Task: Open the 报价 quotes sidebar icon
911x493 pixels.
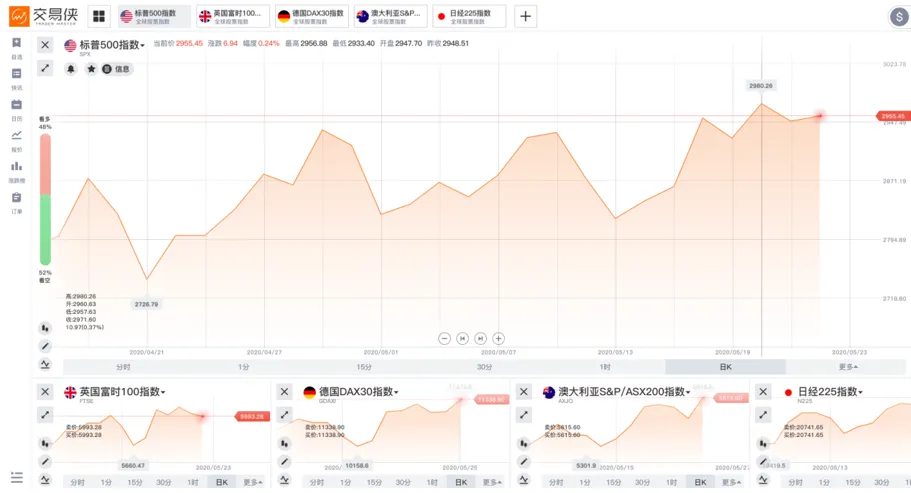Action: [x=17, y=135]
